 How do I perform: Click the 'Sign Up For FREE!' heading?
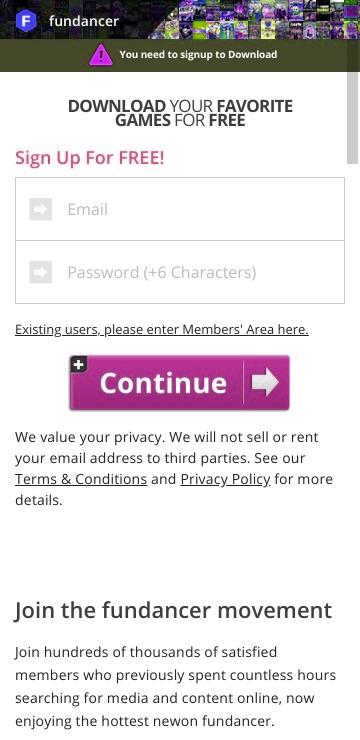tap(90, 158)
